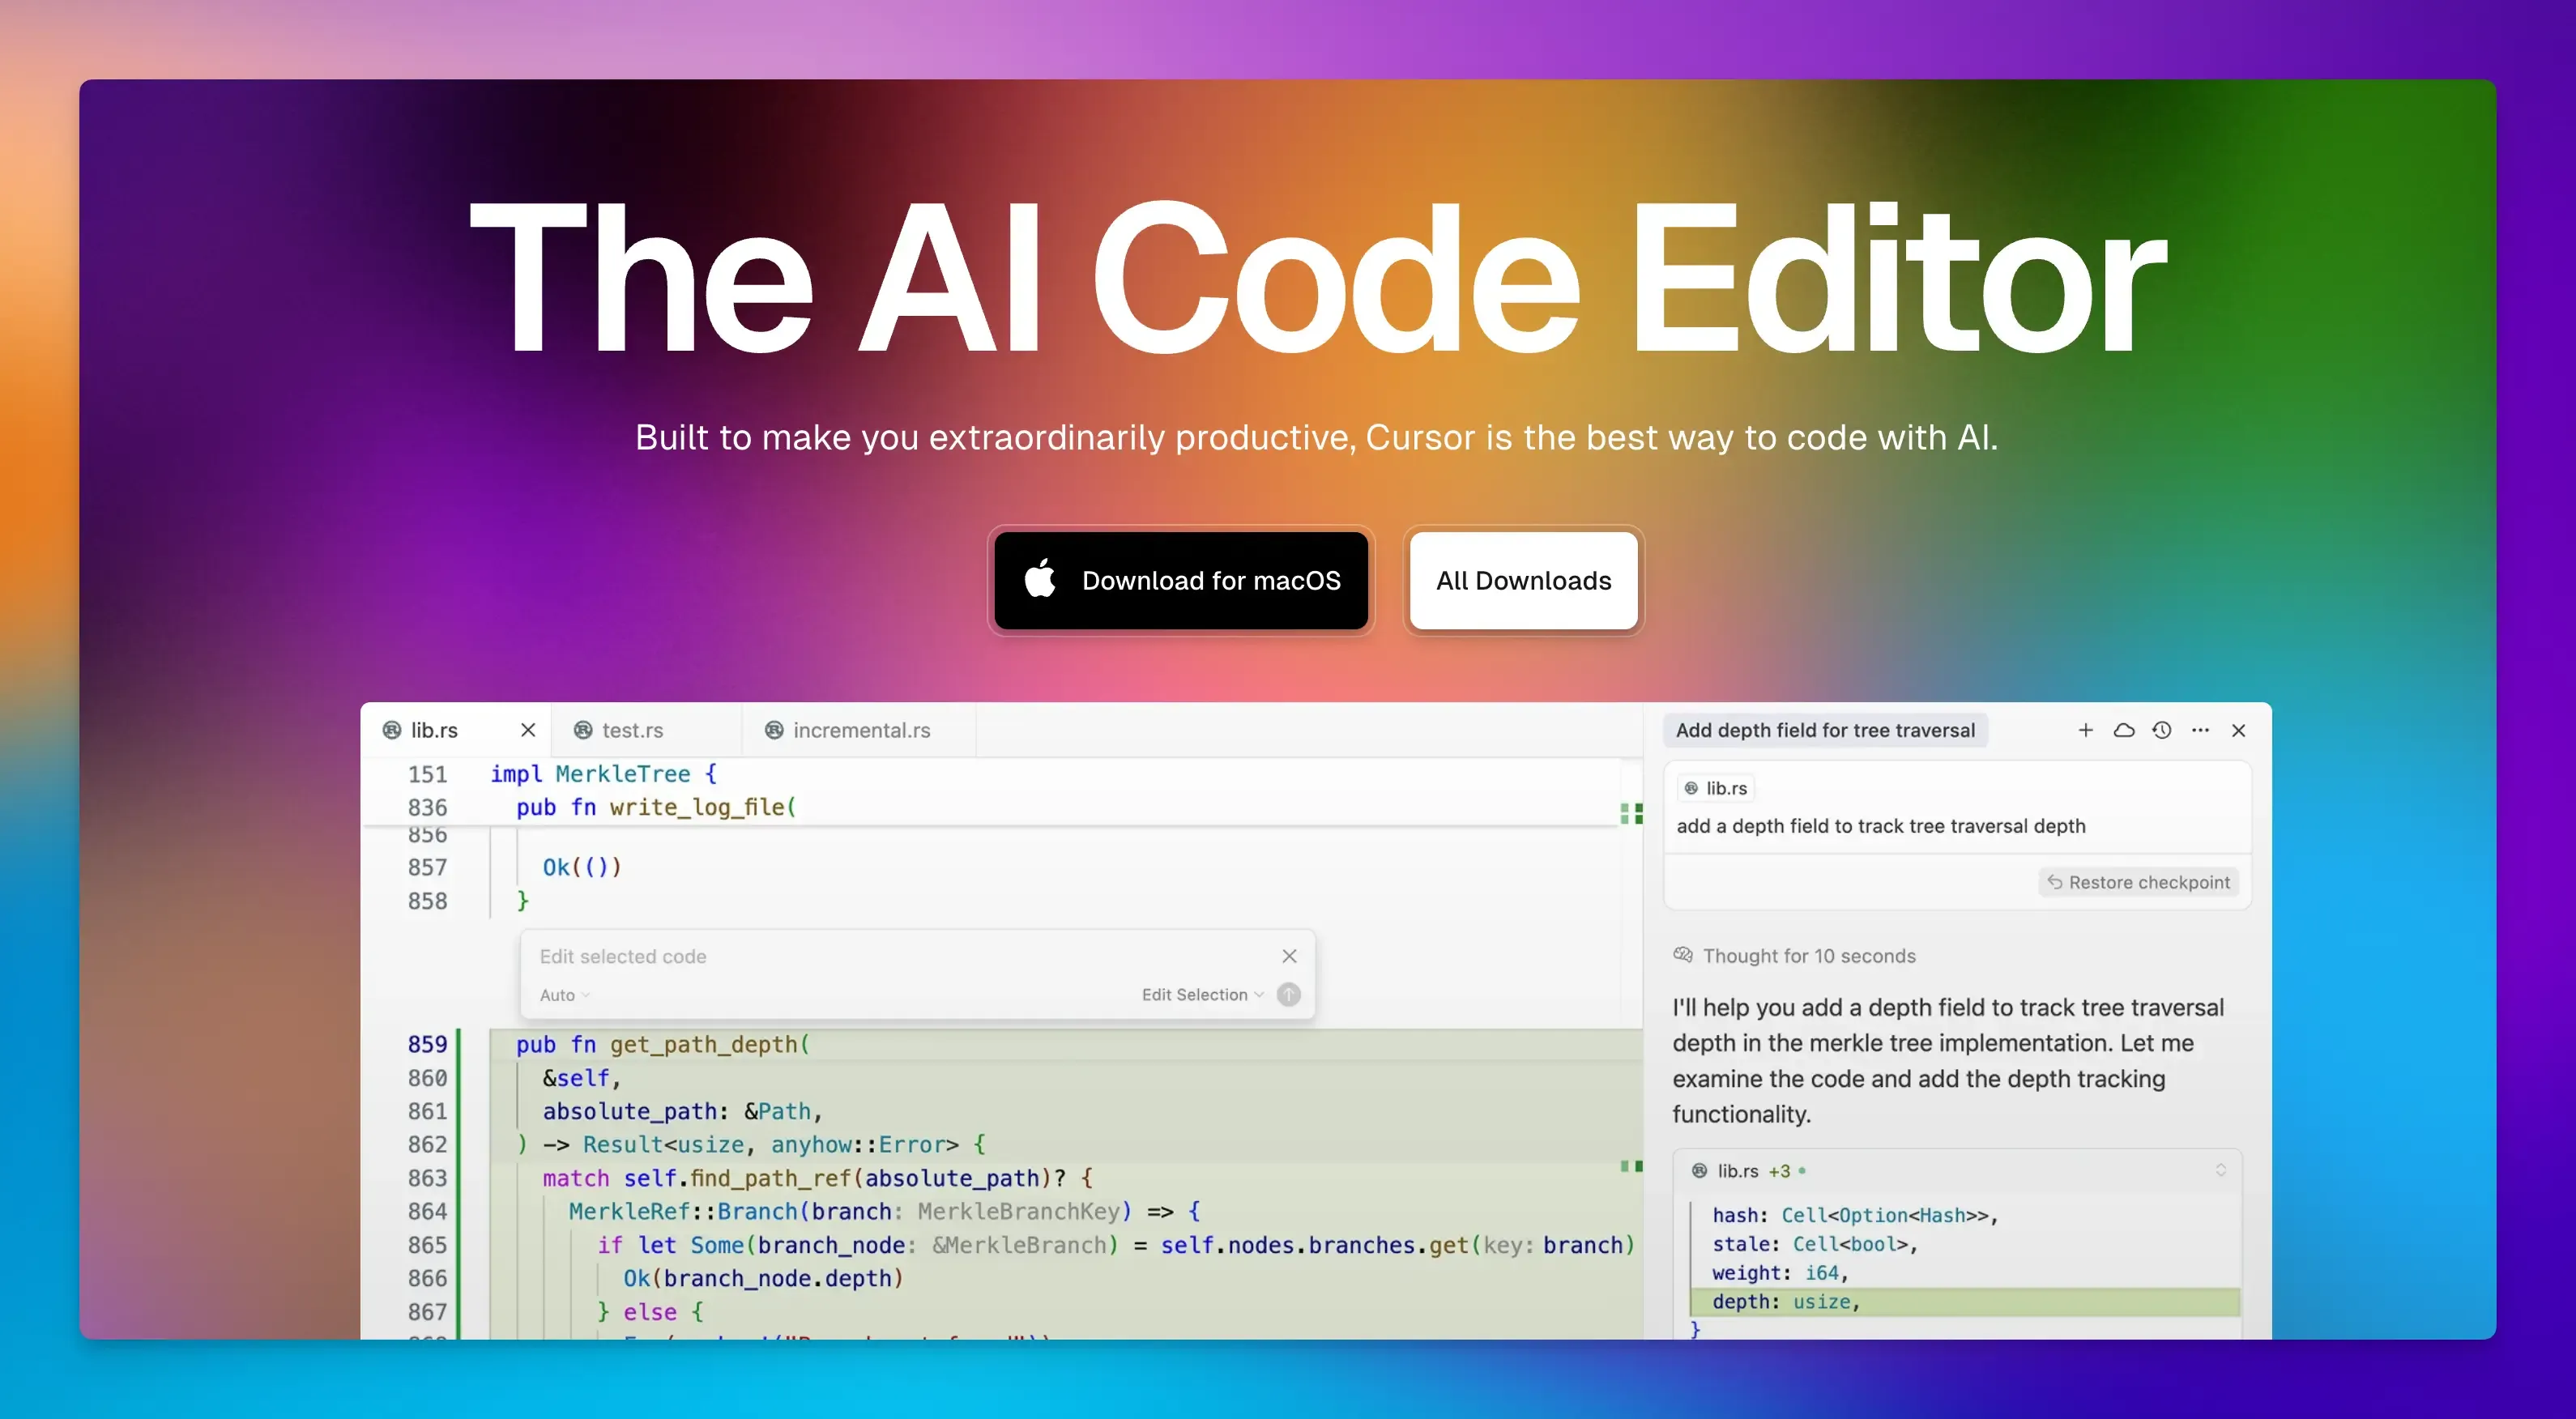Screen dimensions: 2576x1419
Task: Dismiss the Edit selected code popup
Action: pyautogui.click(x=1290, y=956)
